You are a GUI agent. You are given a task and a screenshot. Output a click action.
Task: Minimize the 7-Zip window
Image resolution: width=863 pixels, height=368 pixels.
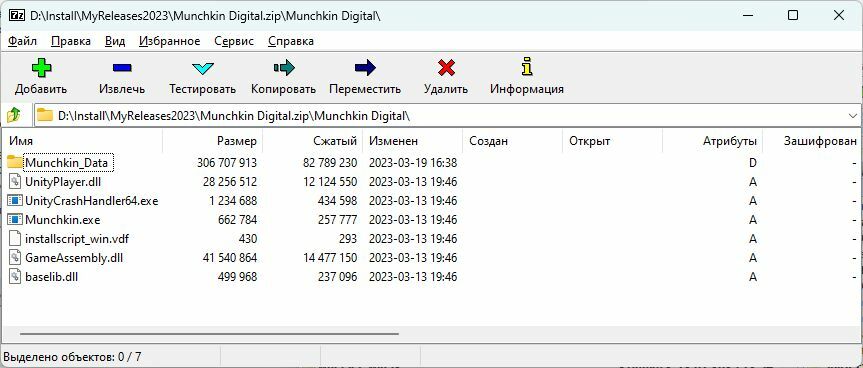tap(747, 15)
